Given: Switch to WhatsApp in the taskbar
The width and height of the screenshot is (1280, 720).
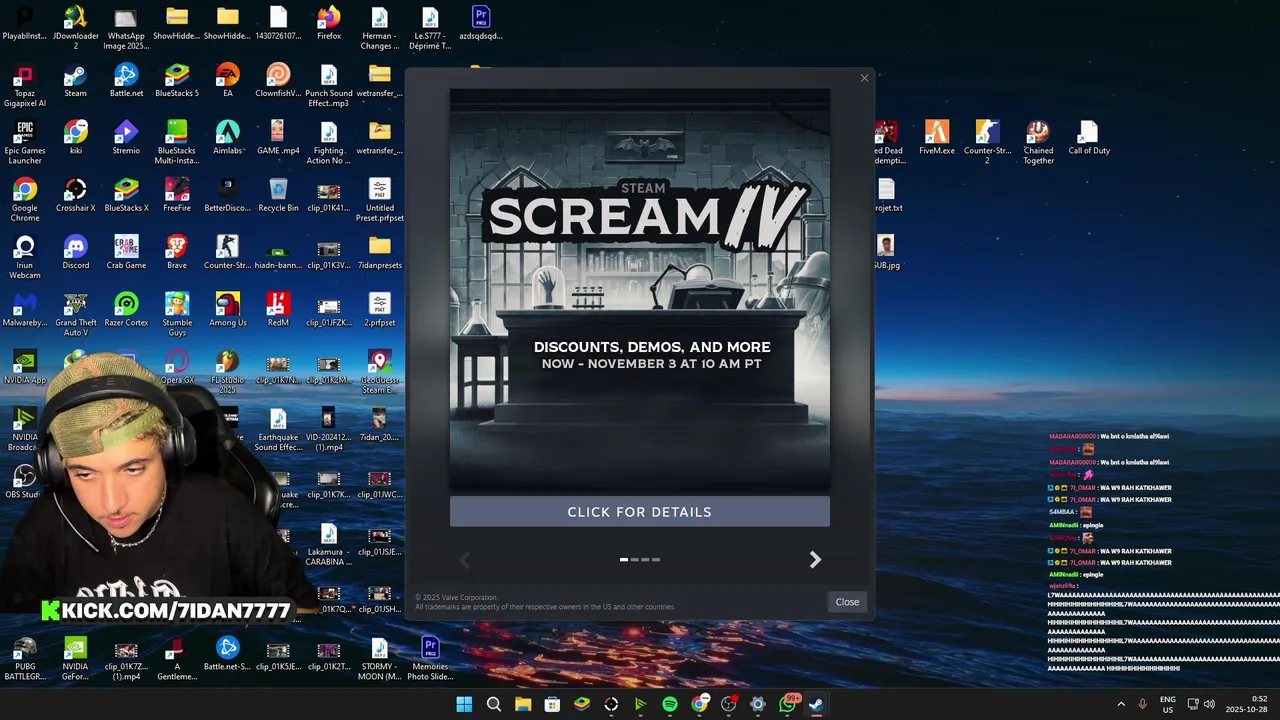Looking at the screenshot, I should coord(788,704).
